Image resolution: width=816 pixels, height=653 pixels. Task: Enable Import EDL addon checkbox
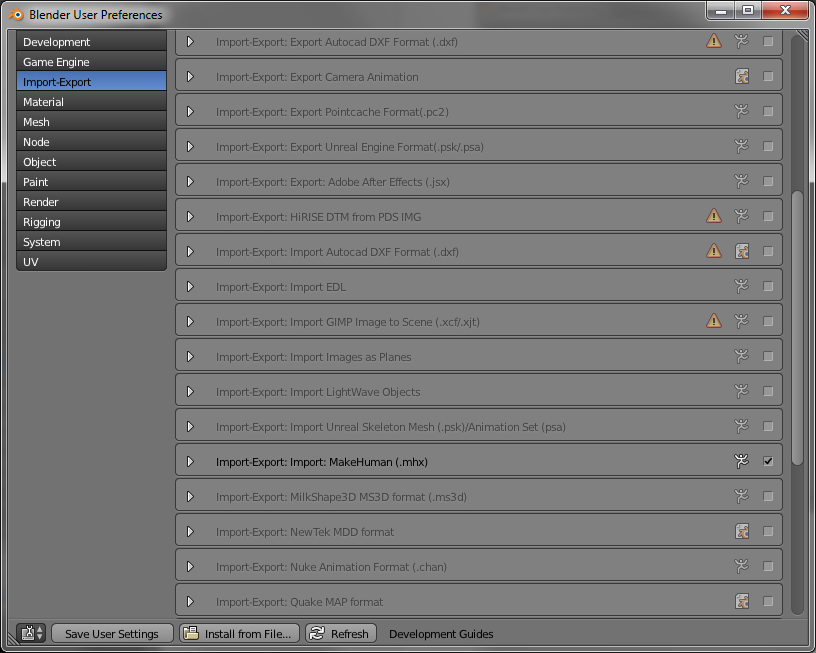tap(768, 286)
